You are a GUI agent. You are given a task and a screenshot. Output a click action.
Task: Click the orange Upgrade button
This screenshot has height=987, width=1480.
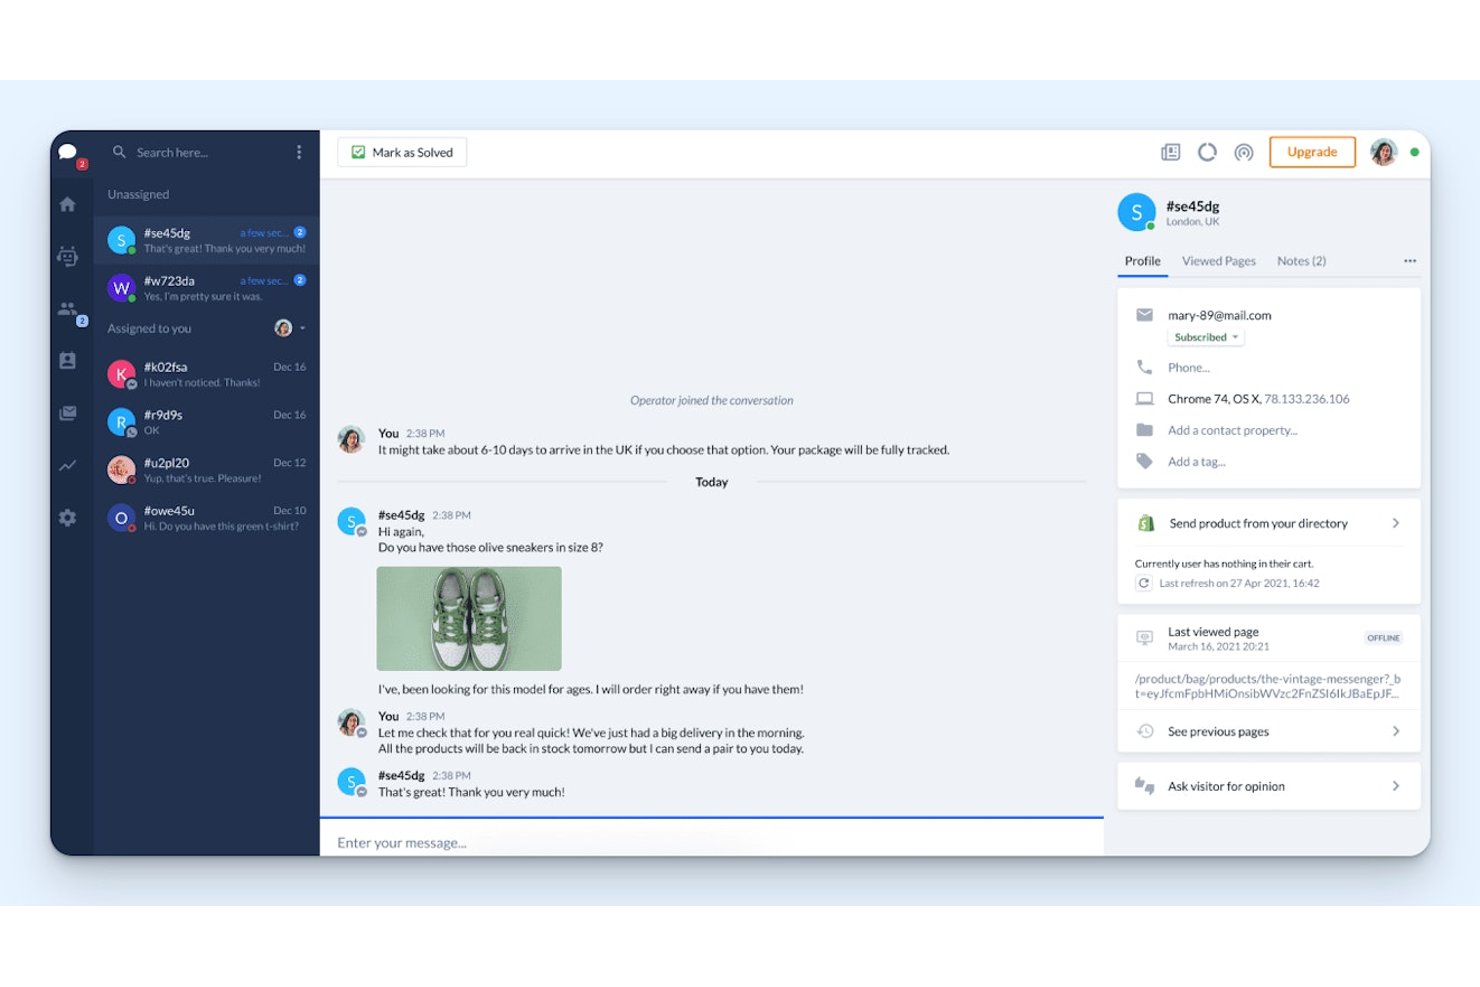pyautogui.click(x=1312, y=152)
